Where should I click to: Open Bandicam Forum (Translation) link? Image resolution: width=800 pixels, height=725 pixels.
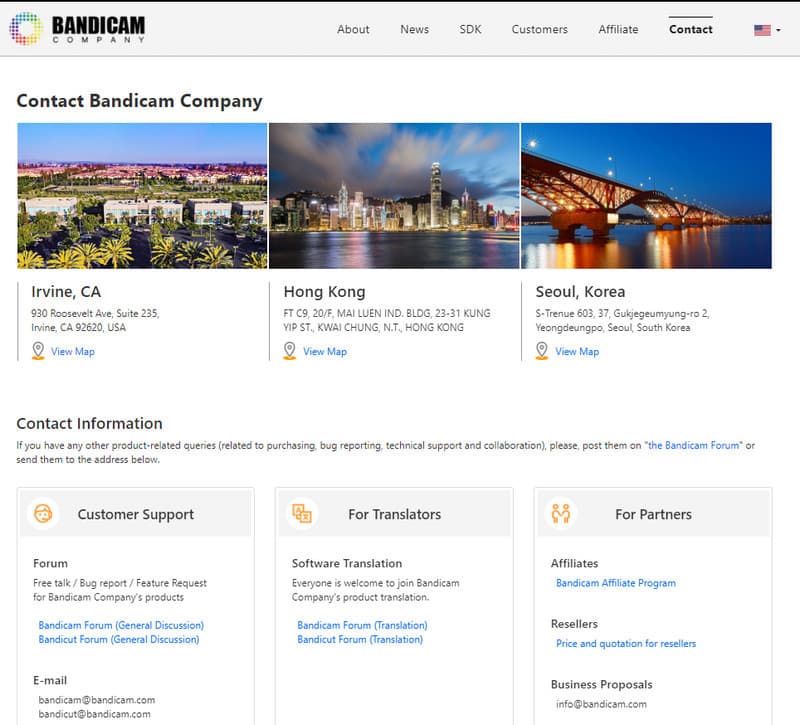(x=362, y=625)
